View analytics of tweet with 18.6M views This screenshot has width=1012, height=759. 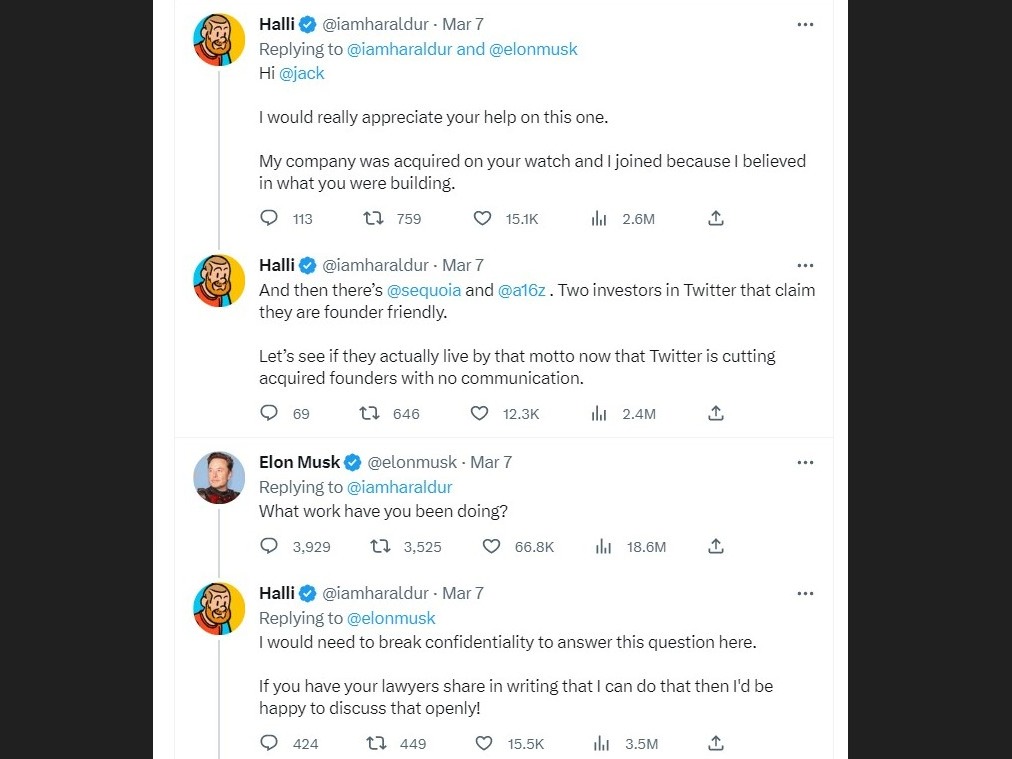[x=603, y=546]
